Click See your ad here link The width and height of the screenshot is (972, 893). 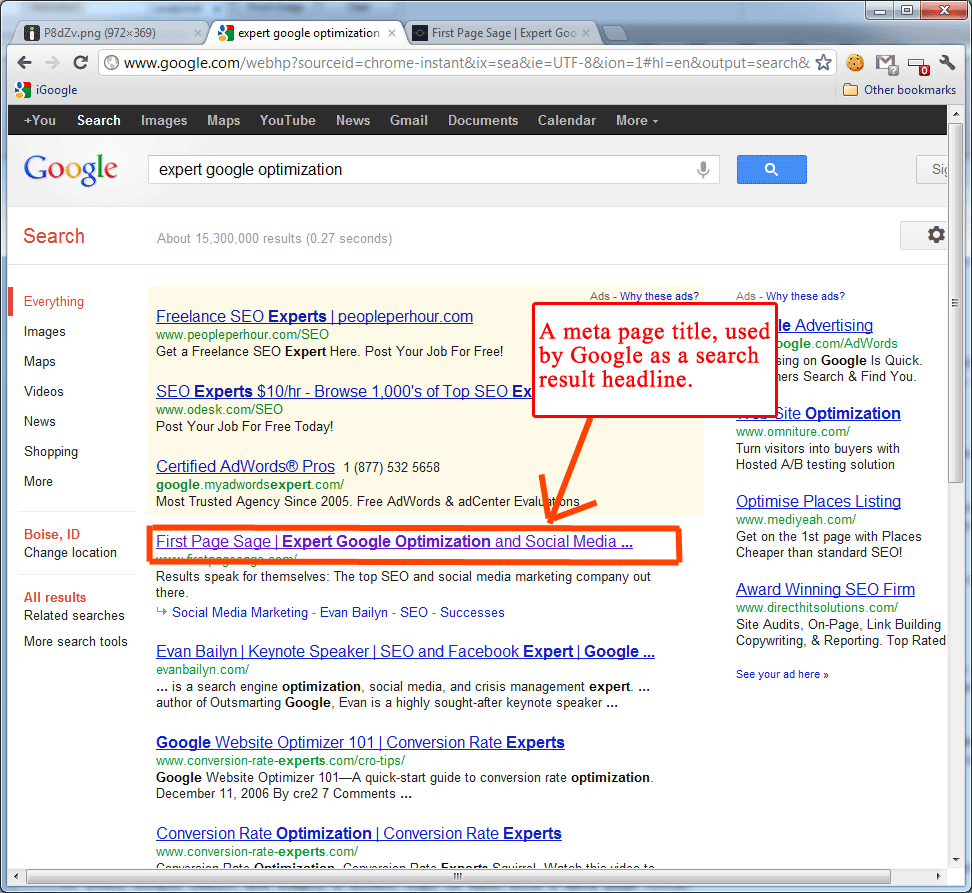click(x=782, y=674)
